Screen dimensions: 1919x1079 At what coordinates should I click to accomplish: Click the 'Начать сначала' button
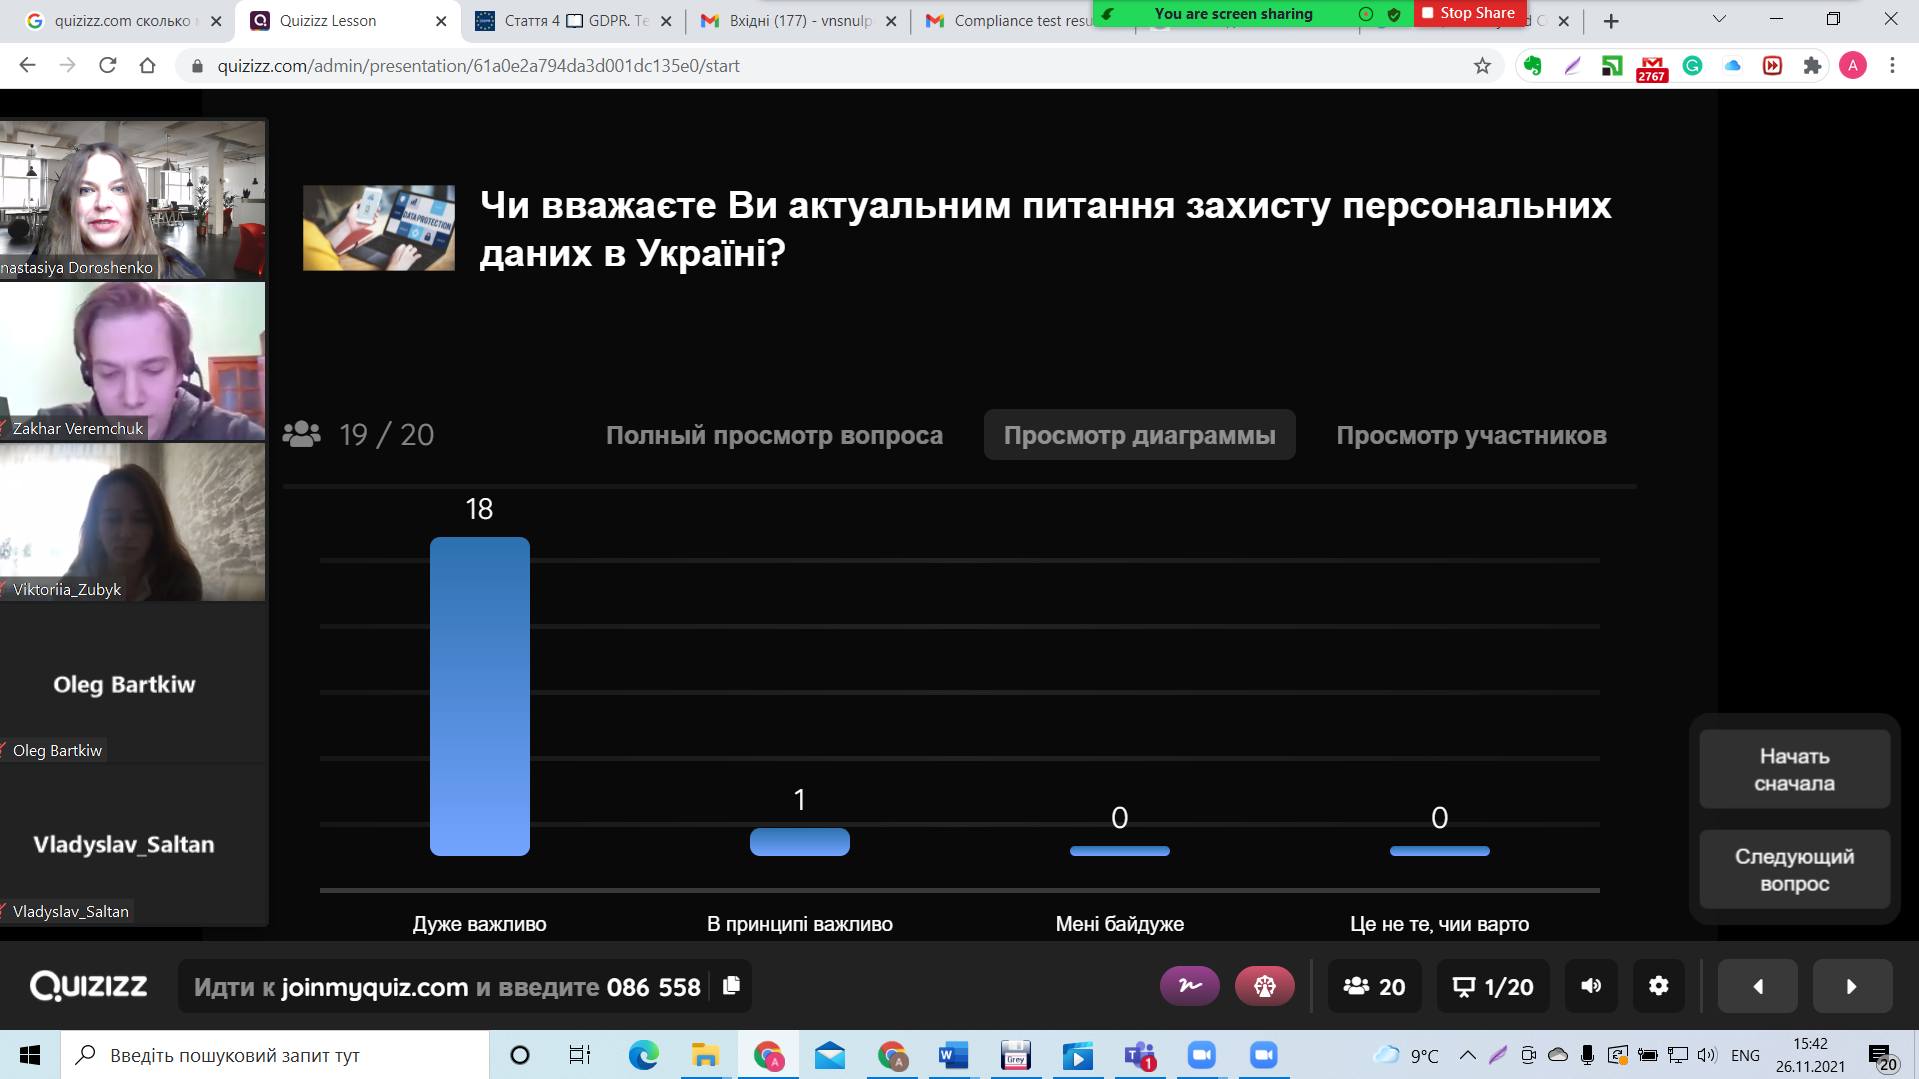[x=1794, y=769]
